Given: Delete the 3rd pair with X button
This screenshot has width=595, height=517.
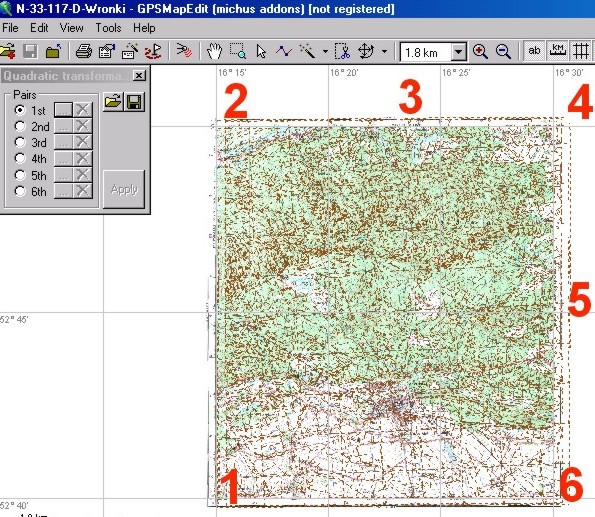Looking at the screenshot, I should tap(83, 142).
